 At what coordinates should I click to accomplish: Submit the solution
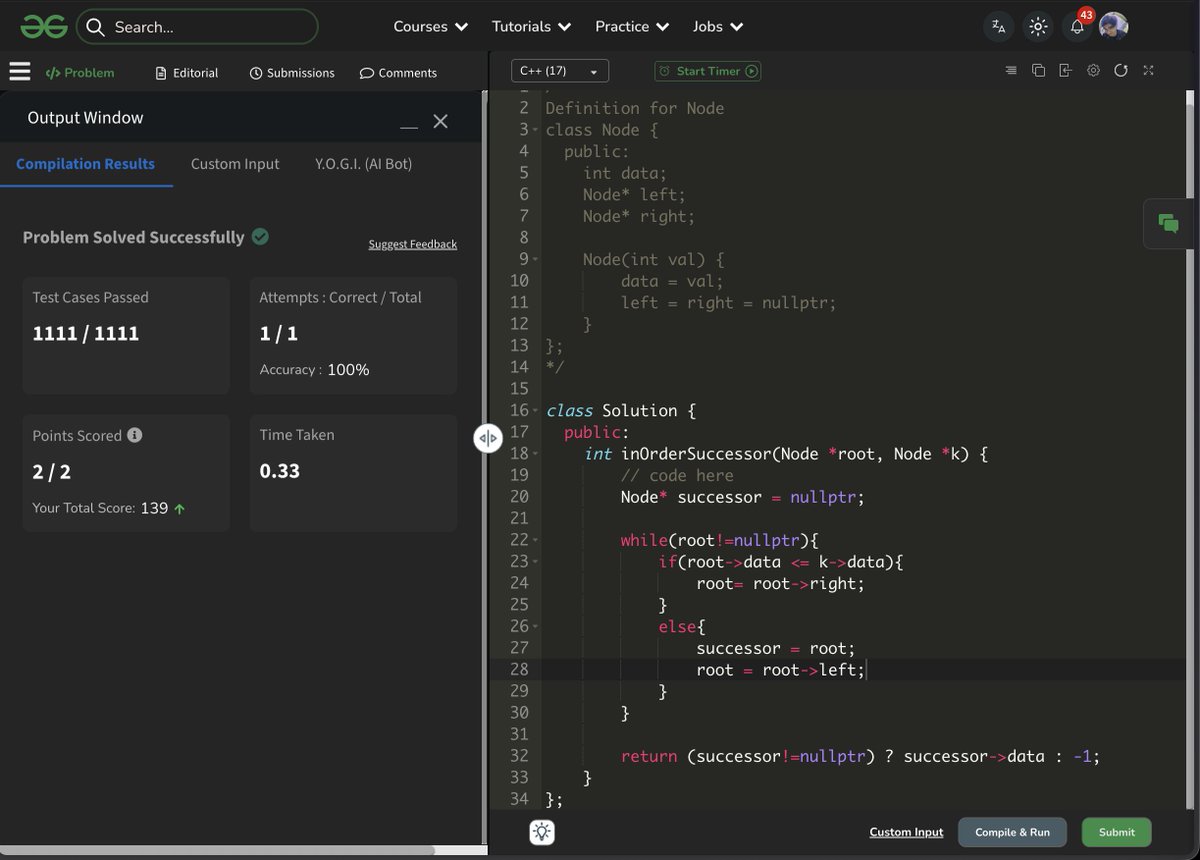coord(1116,832)
